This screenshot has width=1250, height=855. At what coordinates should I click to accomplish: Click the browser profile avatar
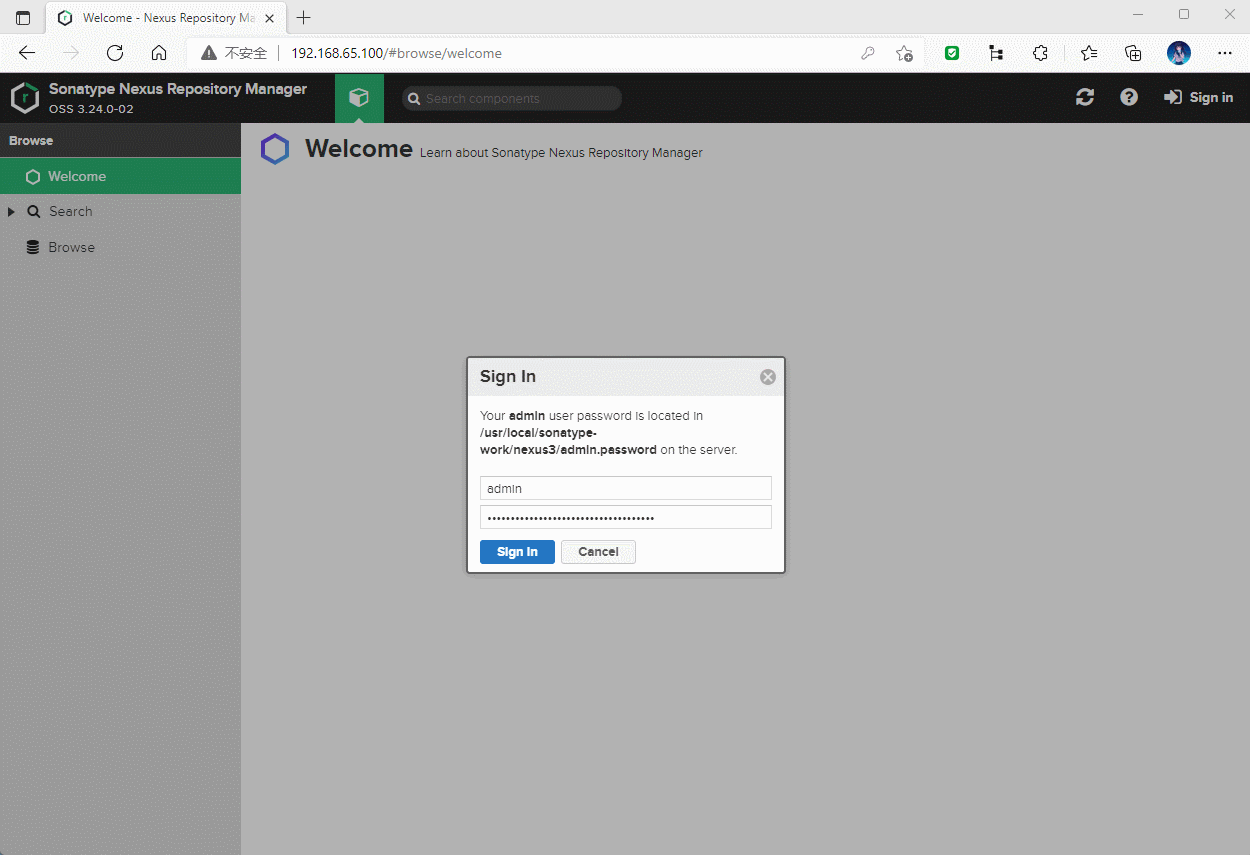coord(1179,53)
